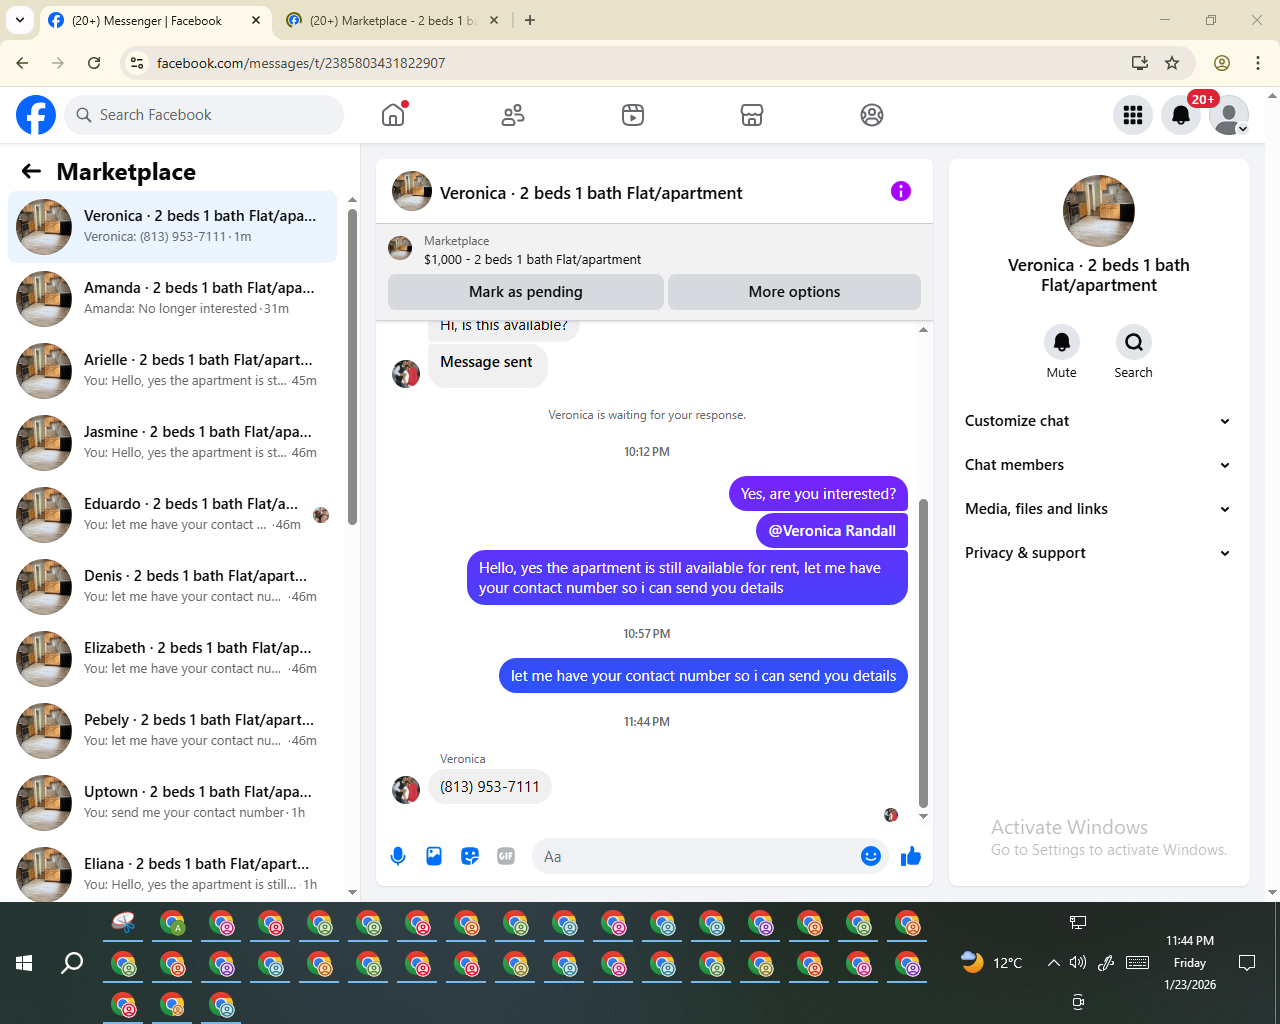
Task: Expand Chat members section
Action: pos(1098,465)
